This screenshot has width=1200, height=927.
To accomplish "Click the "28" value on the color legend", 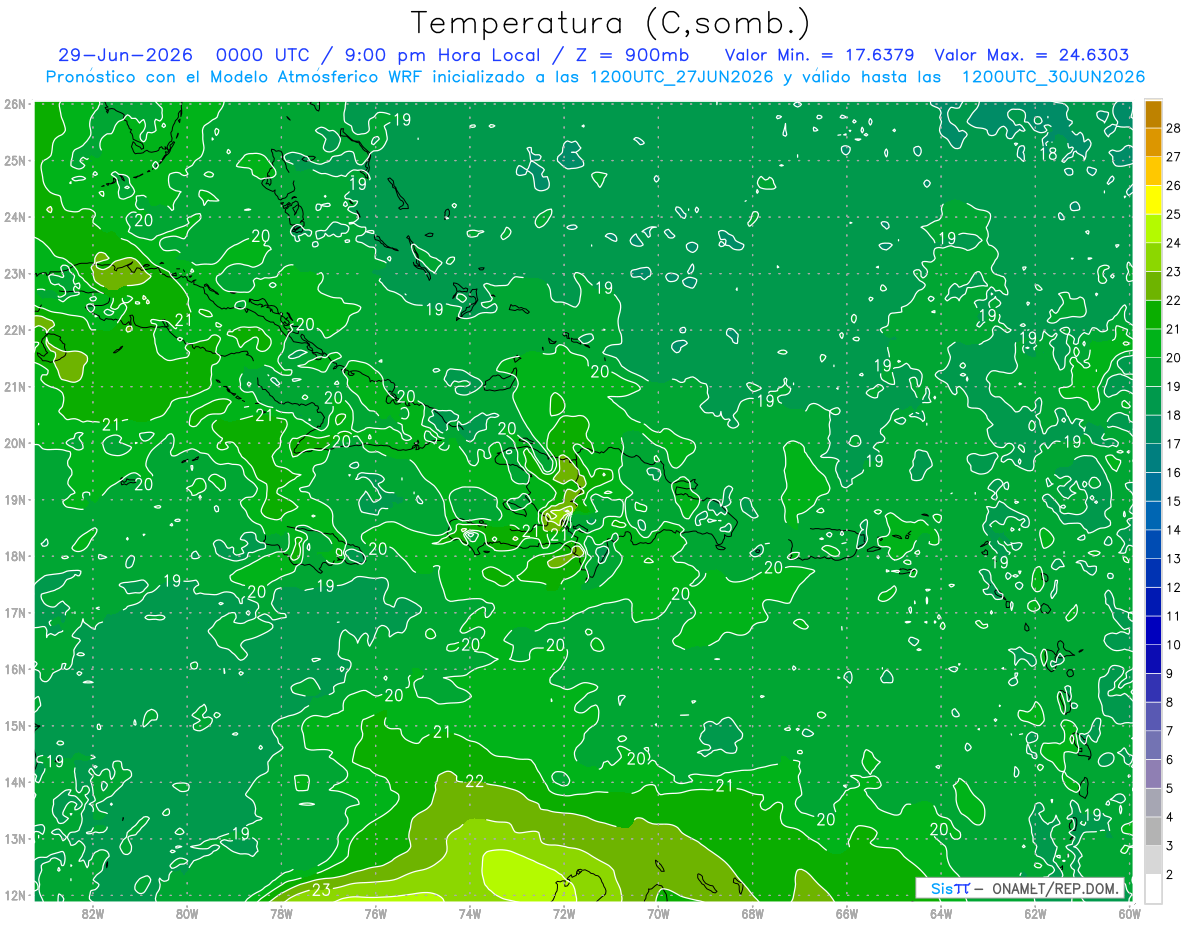I will pos(1173,128).
